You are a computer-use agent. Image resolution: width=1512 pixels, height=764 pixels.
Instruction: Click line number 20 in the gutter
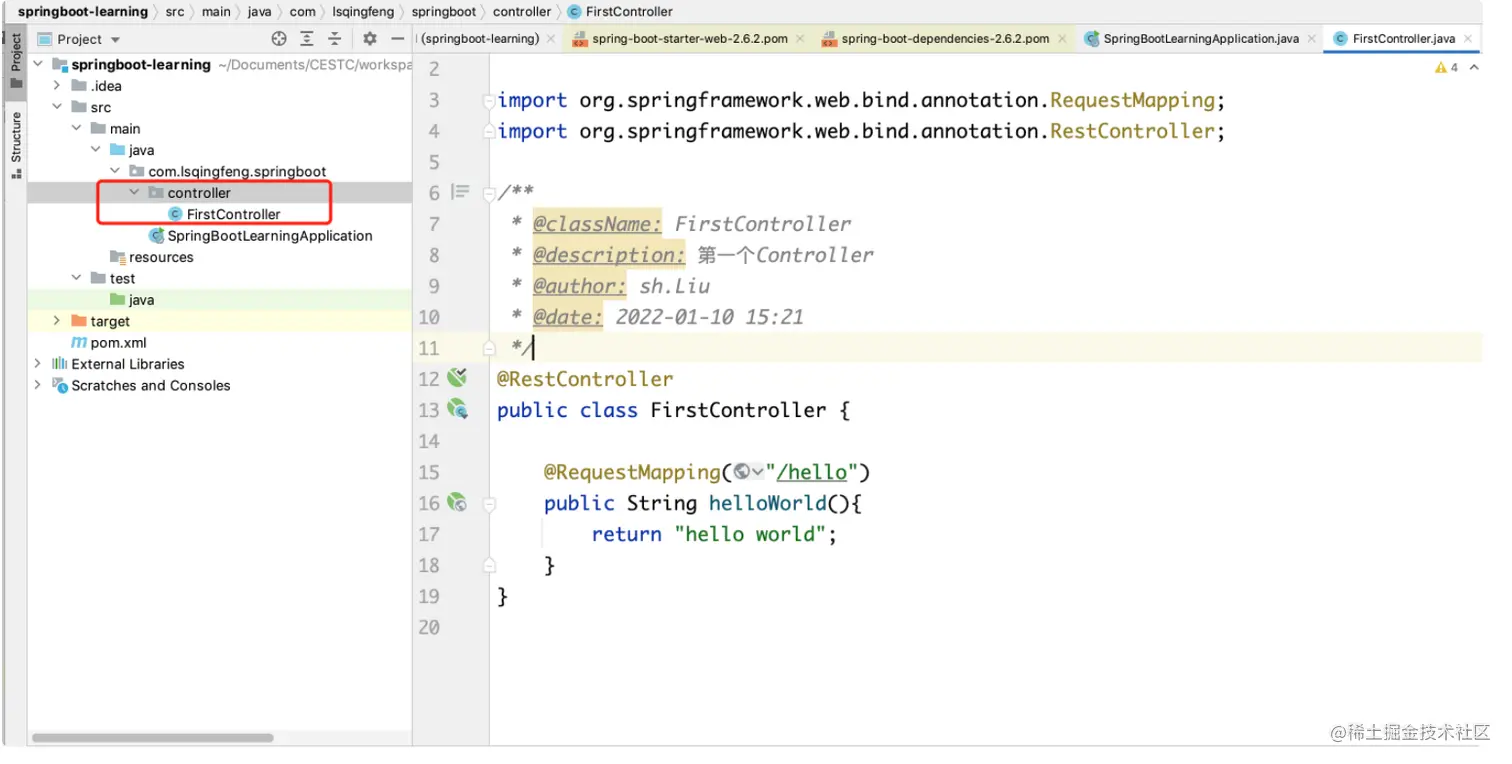429,627
